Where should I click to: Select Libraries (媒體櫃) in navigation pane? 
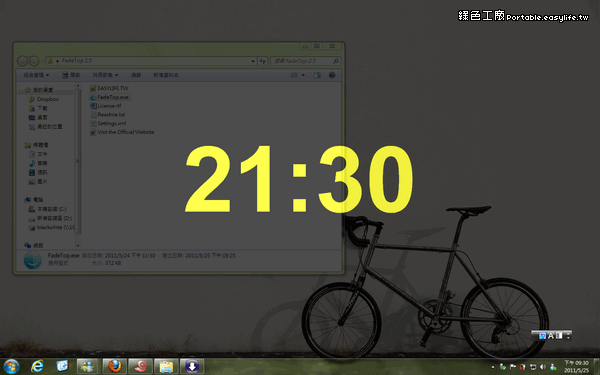pos(36,145)
